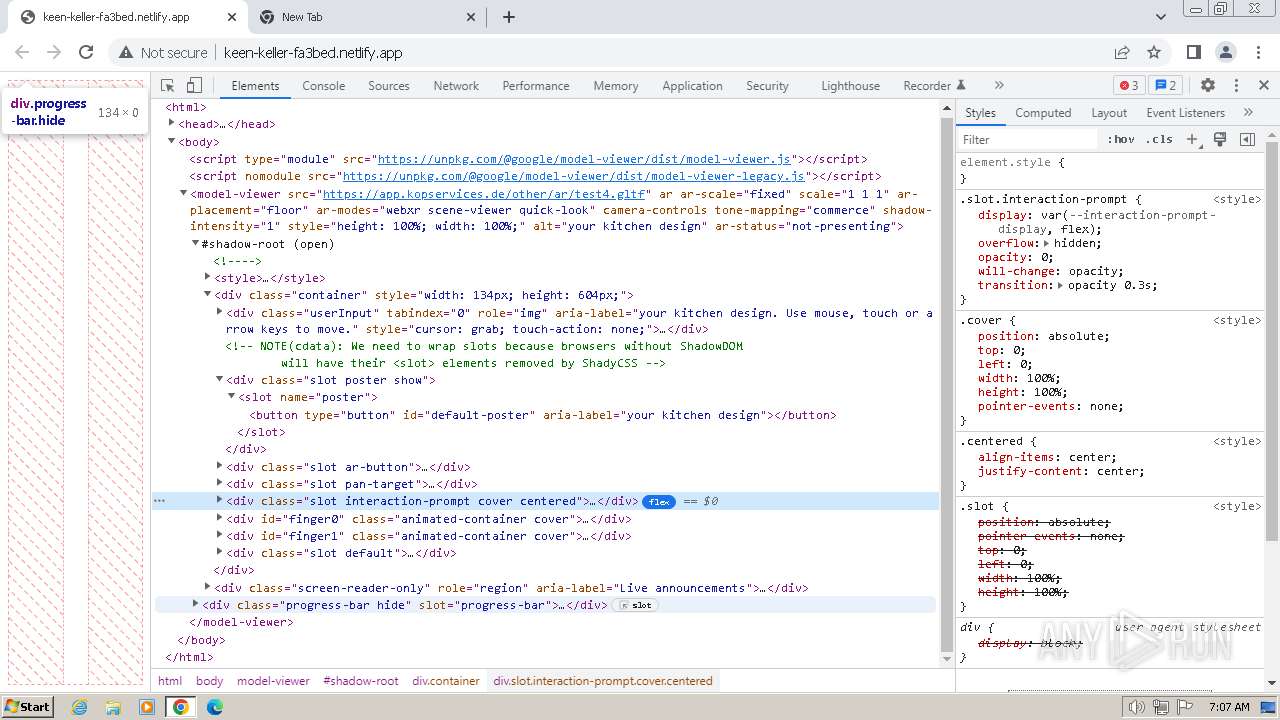Activate the inspect element picker tool
Image resolution: width=1280 pixels, height=720 pixels.
tap(168, 86)
